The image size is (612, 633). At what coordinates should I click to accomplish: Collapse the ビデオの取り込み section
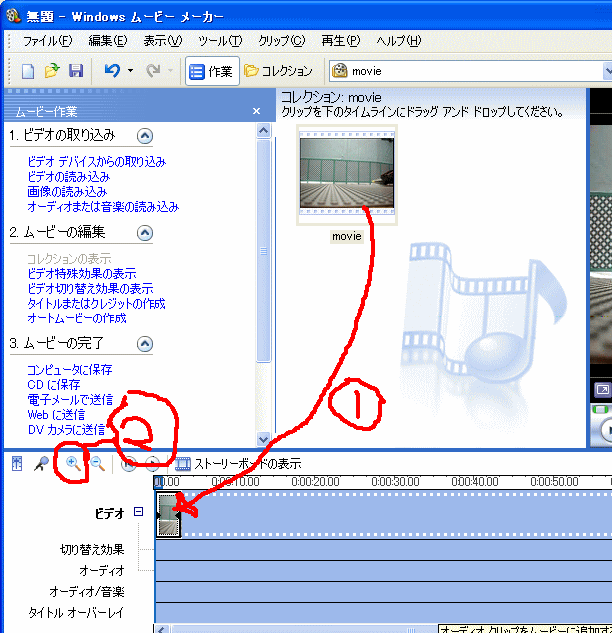[145, 136]
